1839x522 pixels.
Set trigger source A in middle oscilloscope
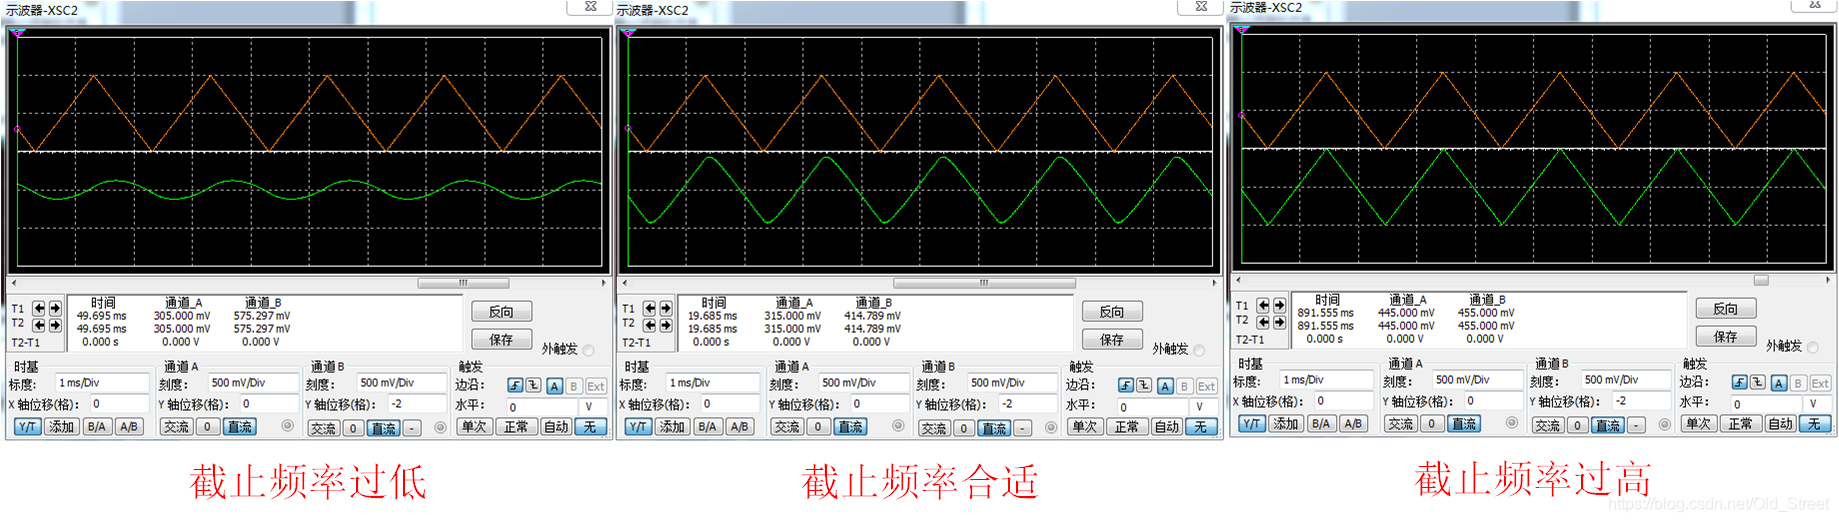[1166, 385]
